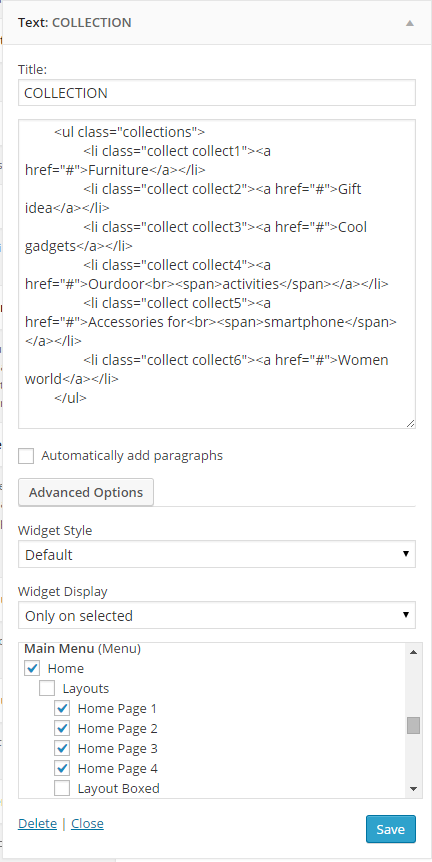Screen dimensions: 432x862
Task: Click the Advanced Options button
Action: (x=86, y=492)
